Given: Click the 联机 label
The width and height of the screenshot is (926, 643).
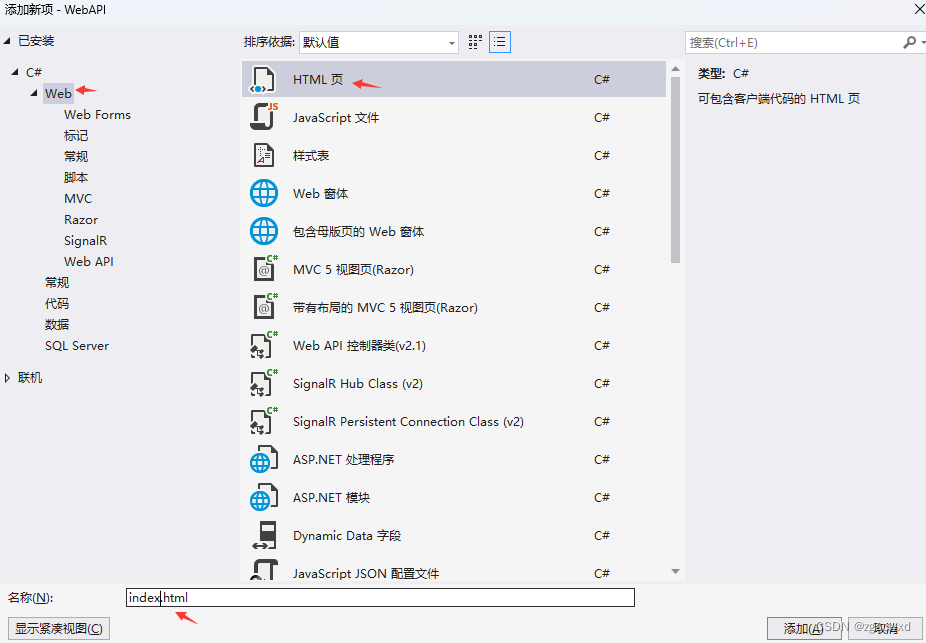Looking at the screenshot, I should 30,378.
